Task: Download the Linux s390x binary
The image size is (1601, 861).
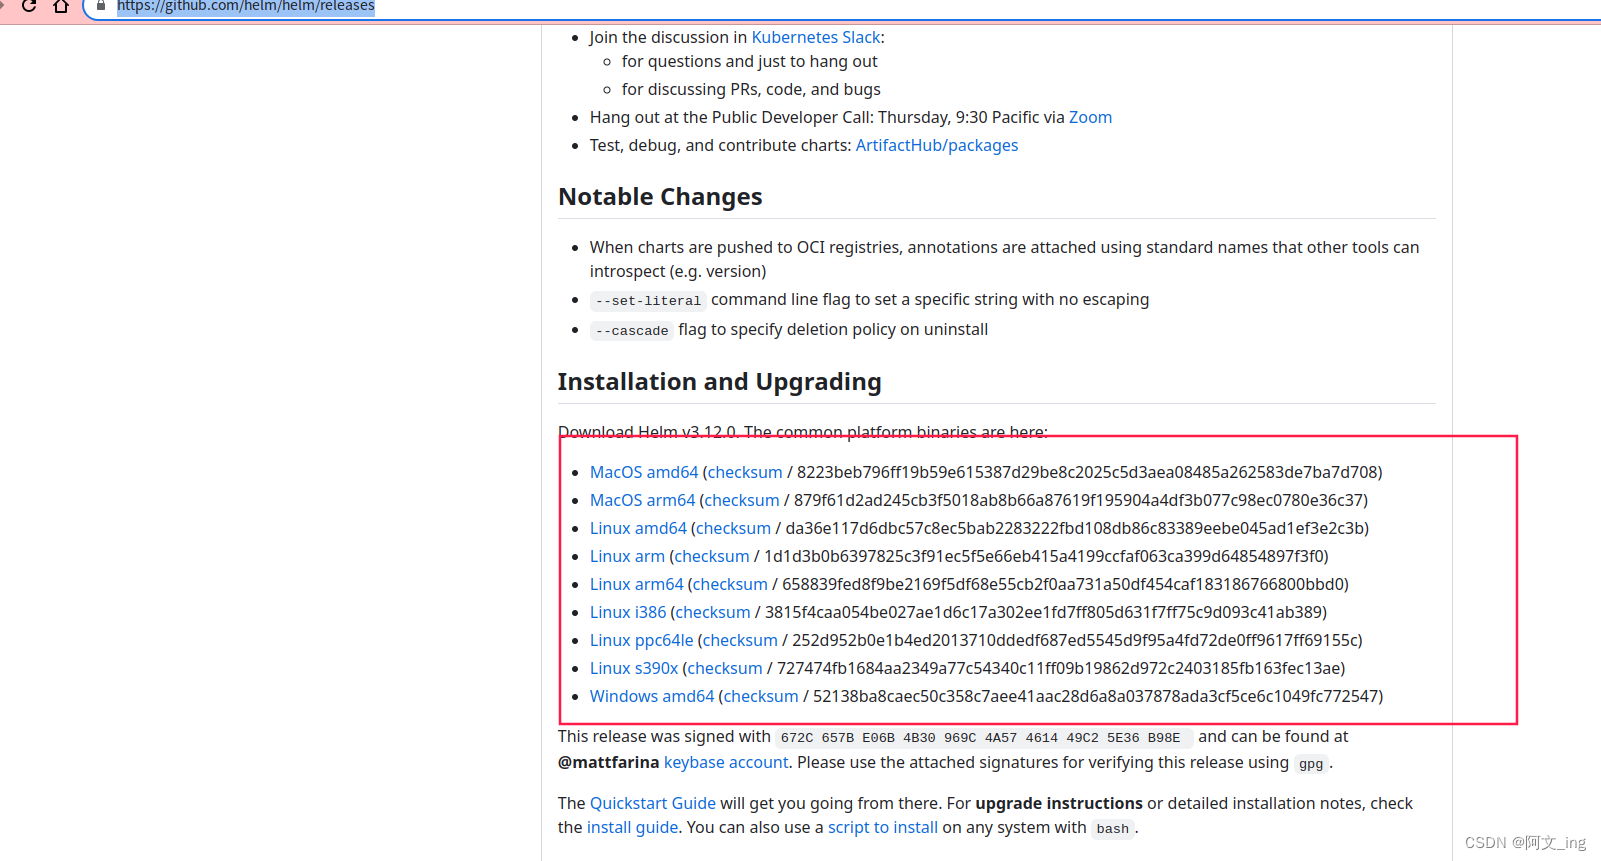Action: click(x=634, y=667)
